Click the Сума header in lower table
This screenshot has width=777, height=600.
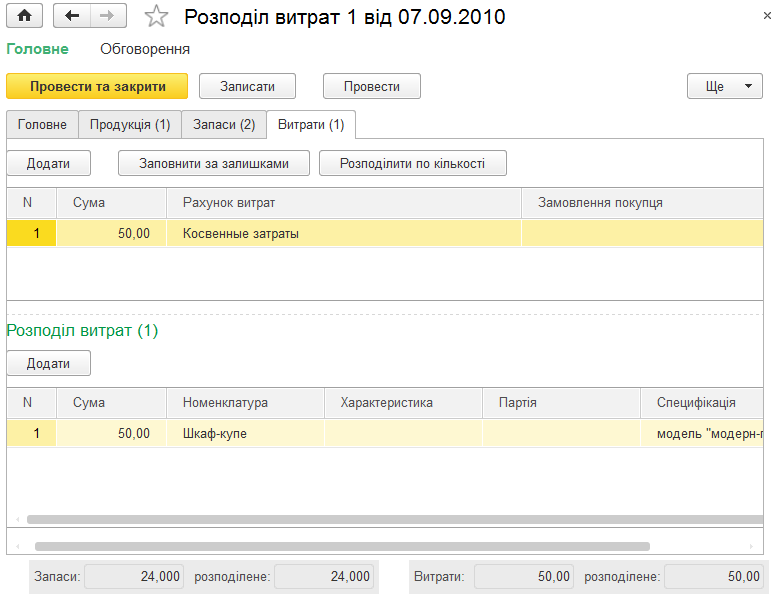(111, 402)
